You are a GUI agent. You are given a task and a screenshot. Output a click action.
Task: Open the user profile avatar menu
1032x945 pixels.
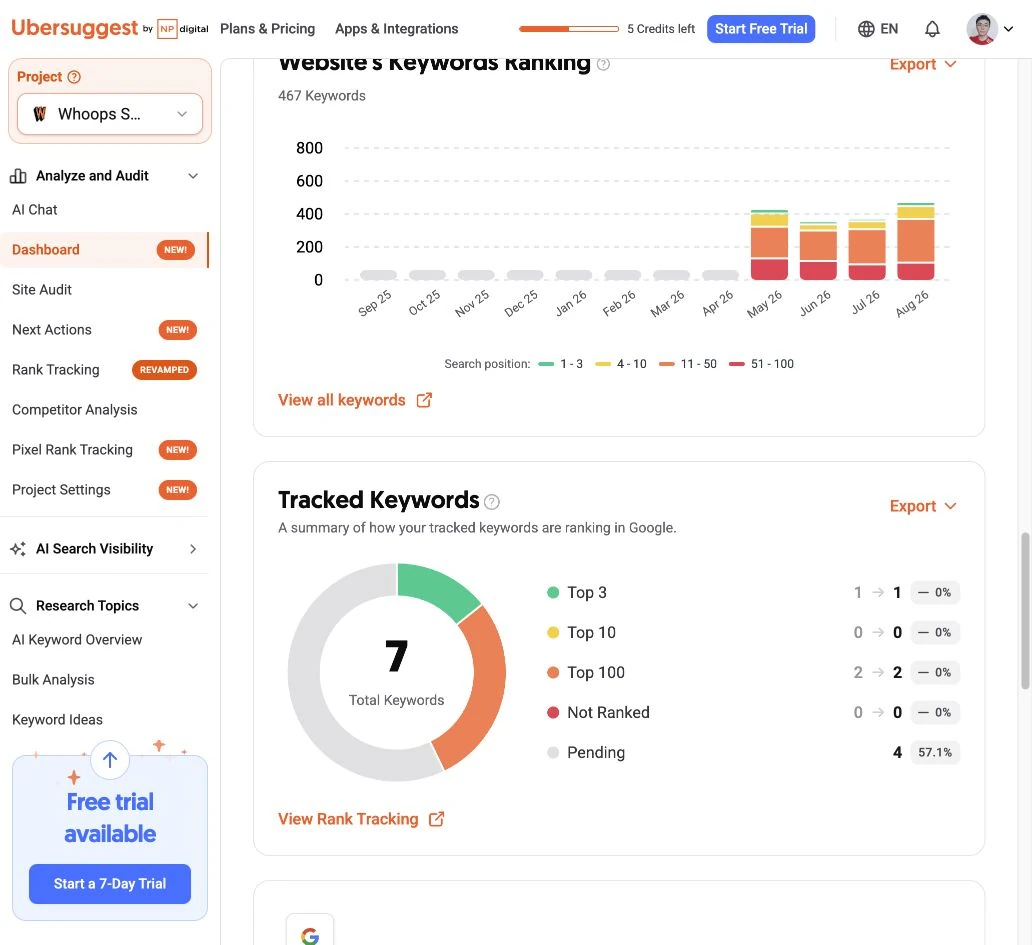981,29
